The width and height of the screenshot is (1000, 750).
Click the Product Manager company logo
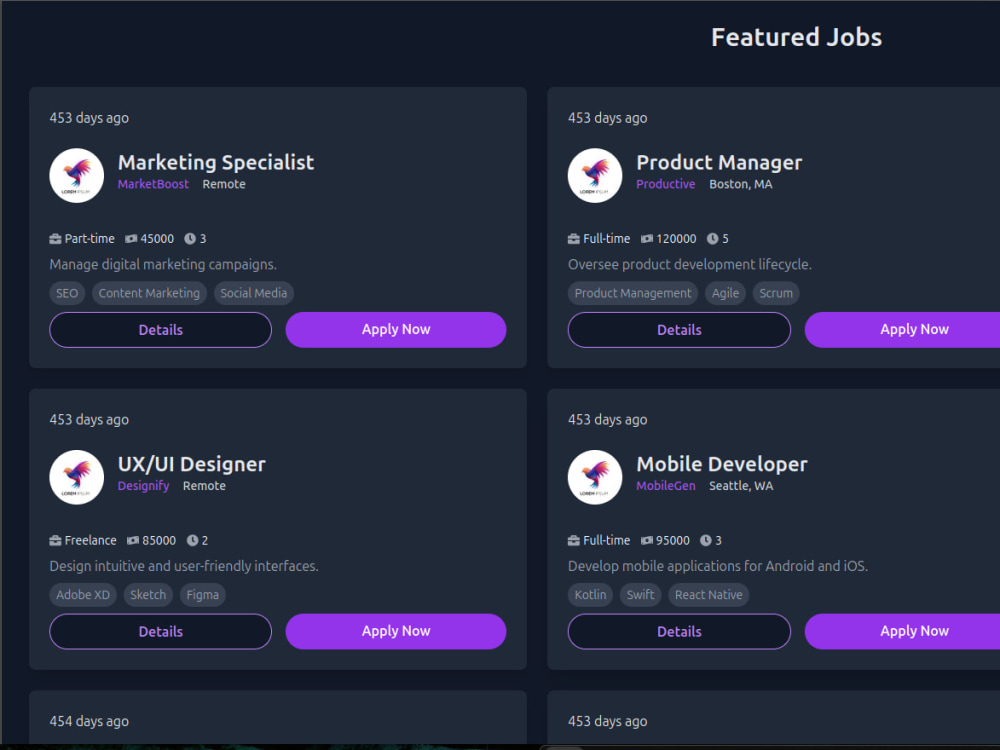595,175
